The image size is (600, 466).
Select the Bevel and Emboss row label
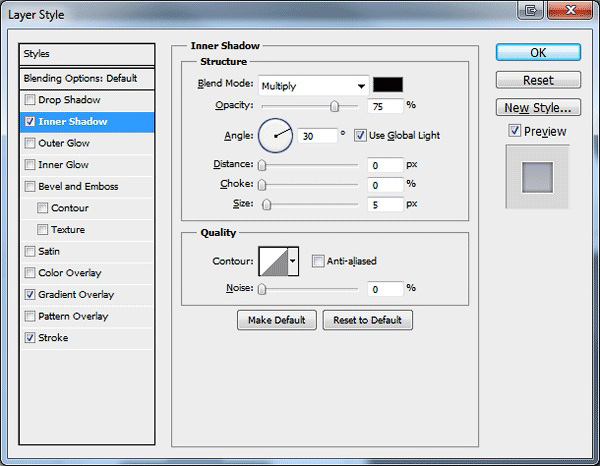[x=78, y=186]
